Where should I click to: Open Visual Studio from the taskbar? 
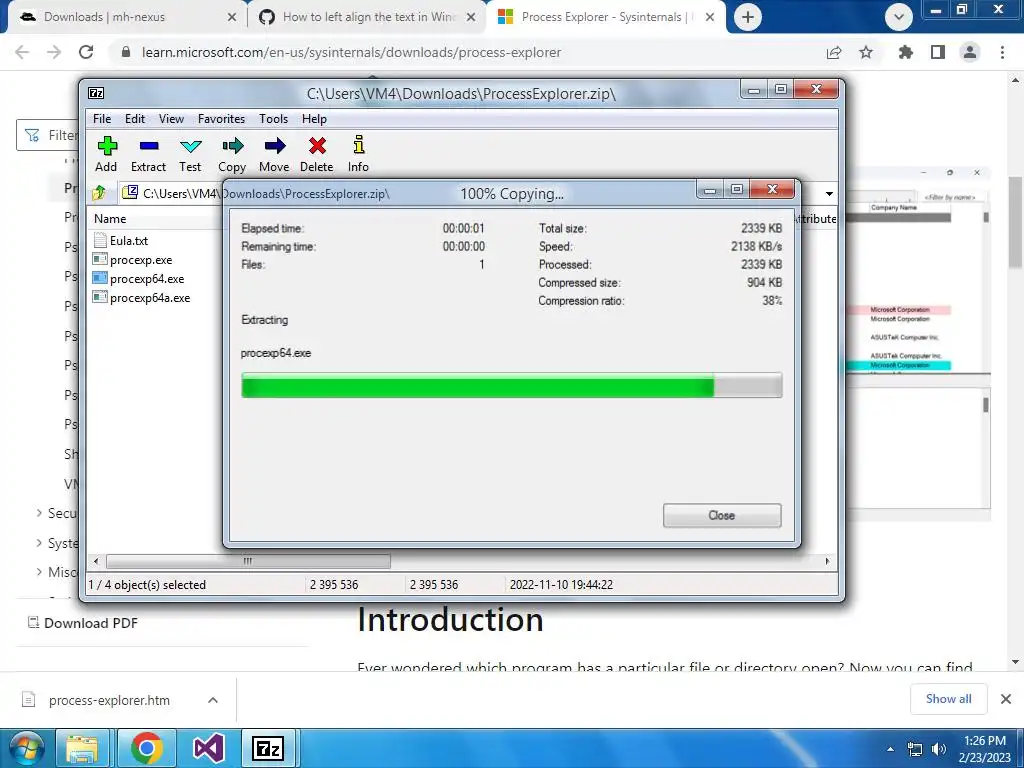coord(209,748)
